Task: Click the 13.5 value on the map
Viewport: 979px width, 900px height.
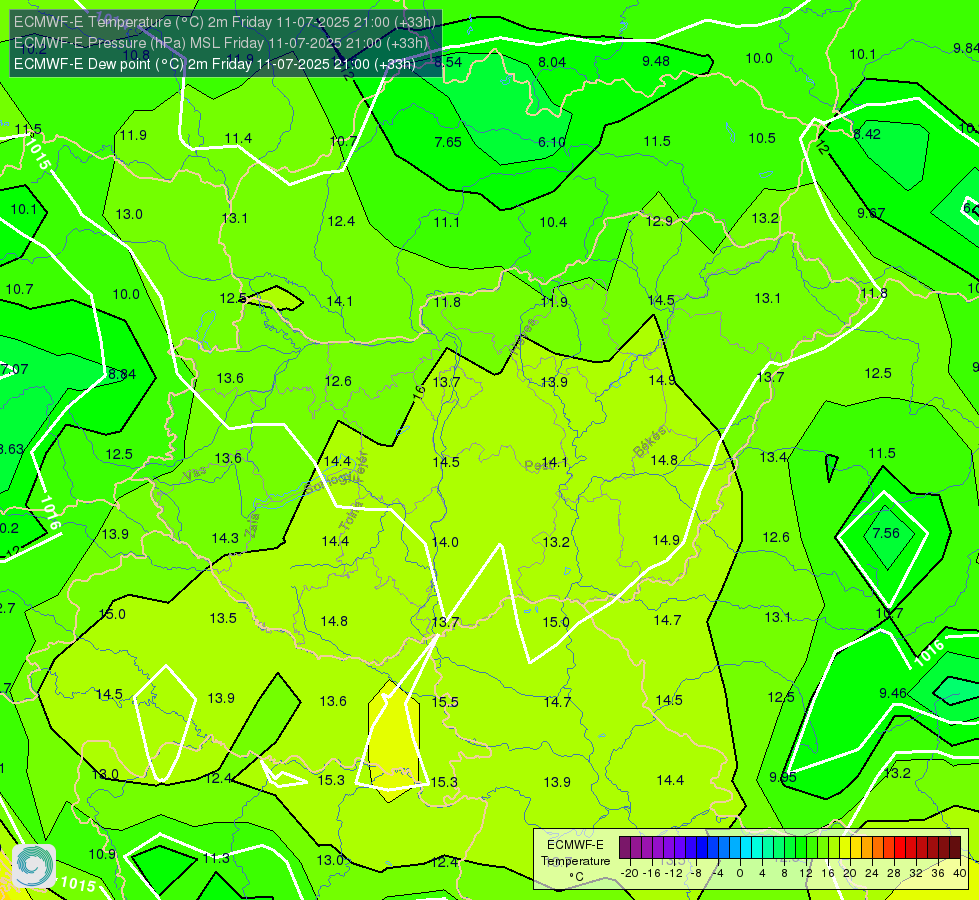Action: (223, 618)
